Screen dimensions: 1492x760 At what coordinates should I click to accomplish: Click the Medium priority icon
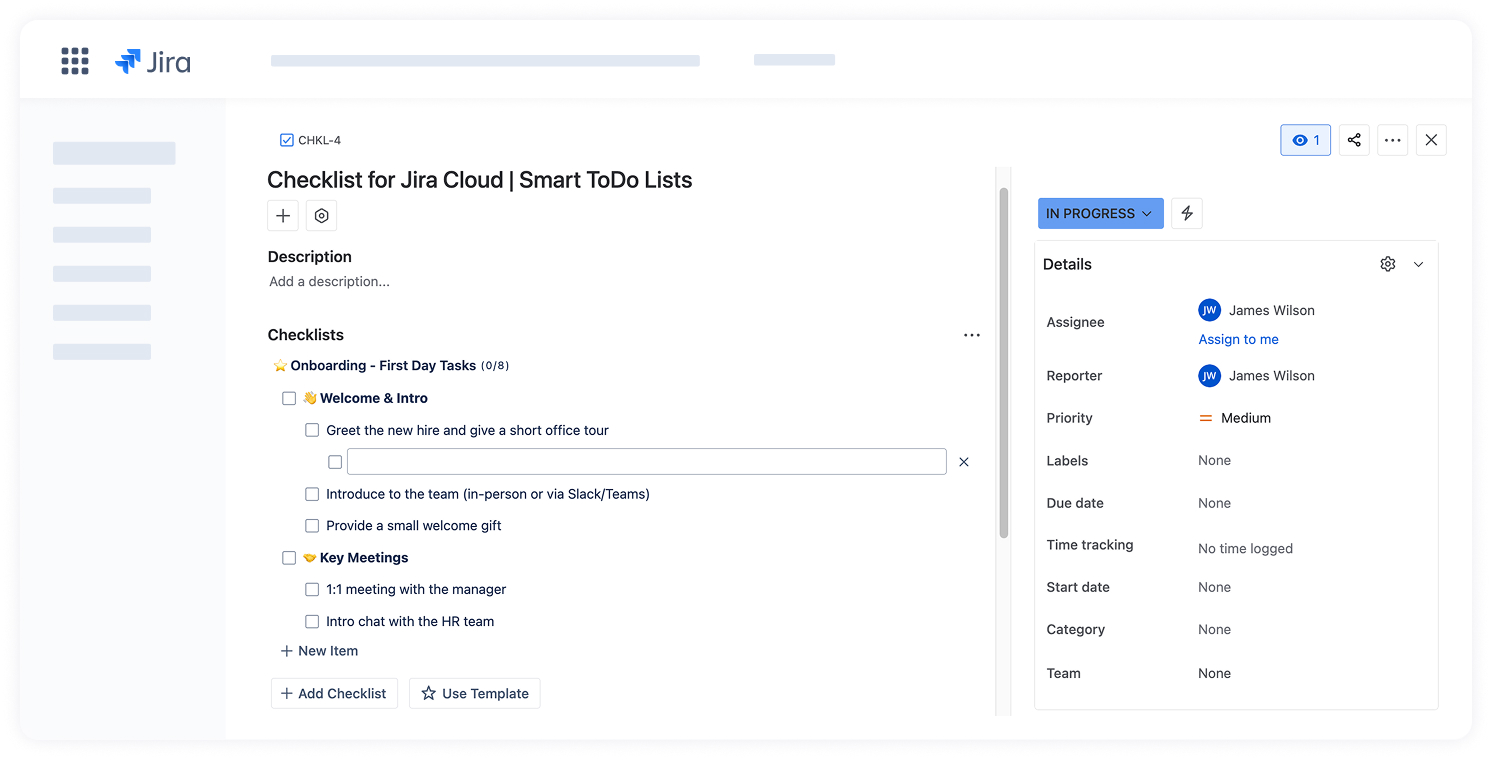coord(1206,418)
